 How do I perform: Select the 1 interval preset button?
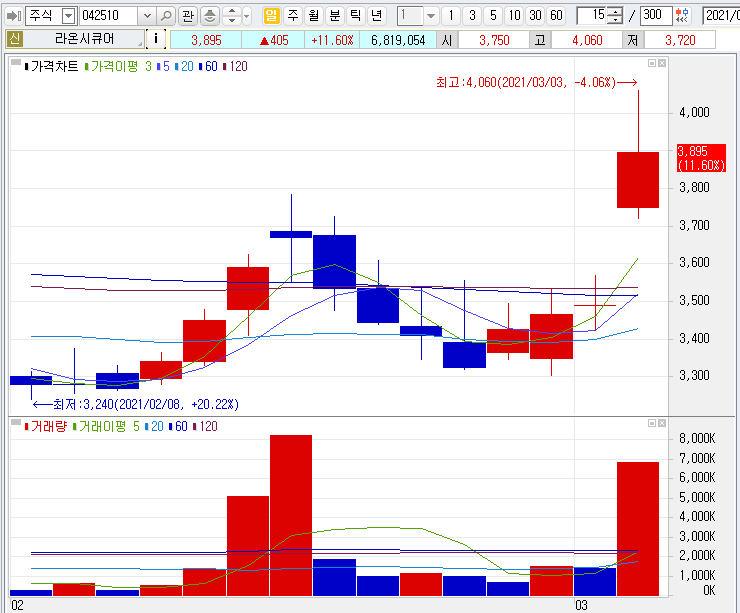pos(451,16)
